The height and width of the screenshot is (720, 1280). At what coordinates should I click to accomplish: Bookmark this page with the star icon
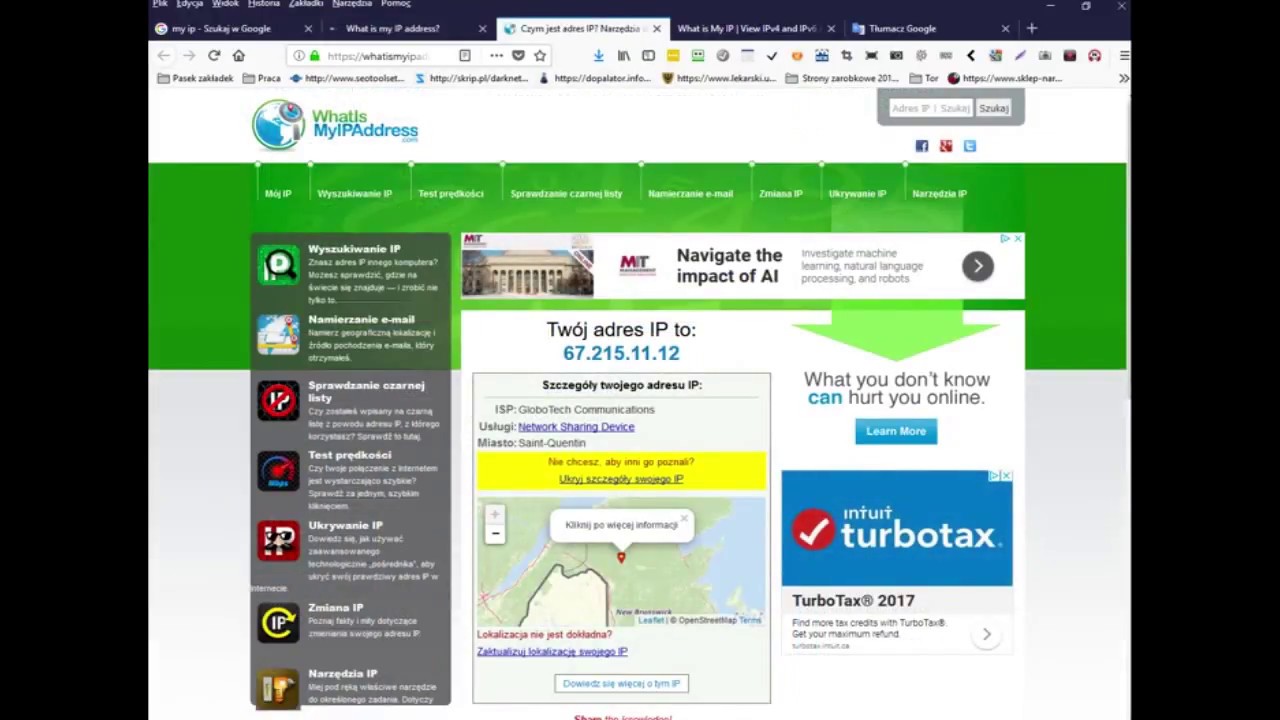[540, 56]
